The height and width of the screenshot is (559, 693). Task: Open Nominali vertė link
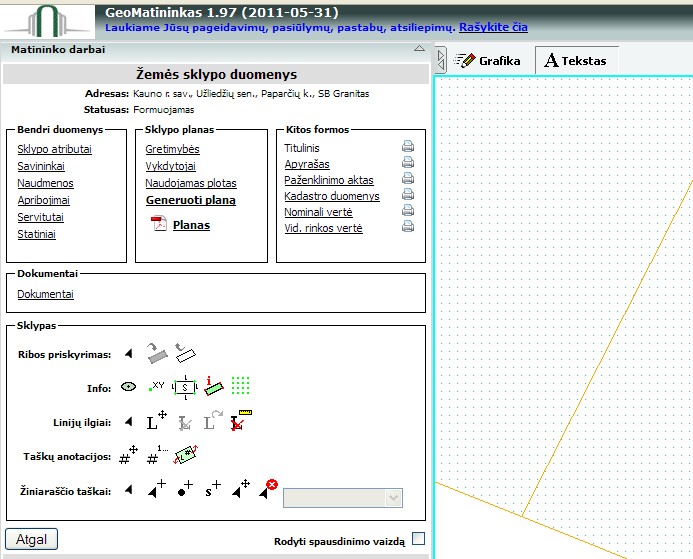(x=318, y=212)
